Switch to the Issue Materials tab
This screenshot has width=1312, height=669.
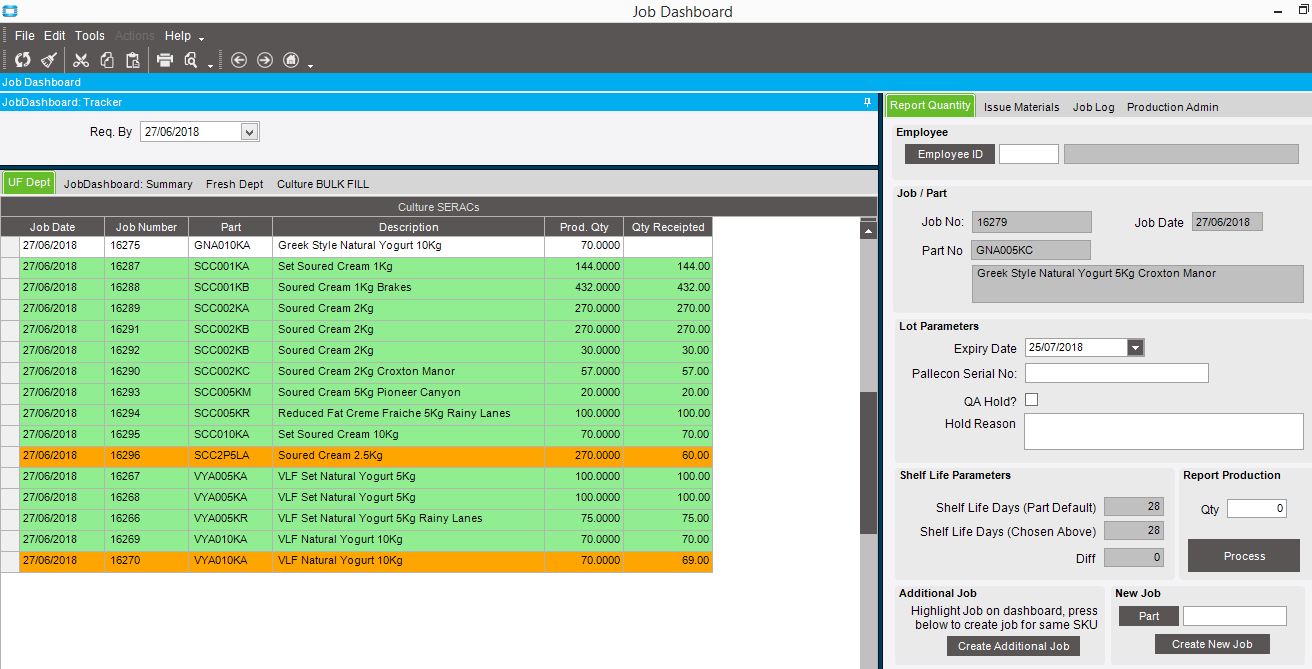click(1021, 107)
